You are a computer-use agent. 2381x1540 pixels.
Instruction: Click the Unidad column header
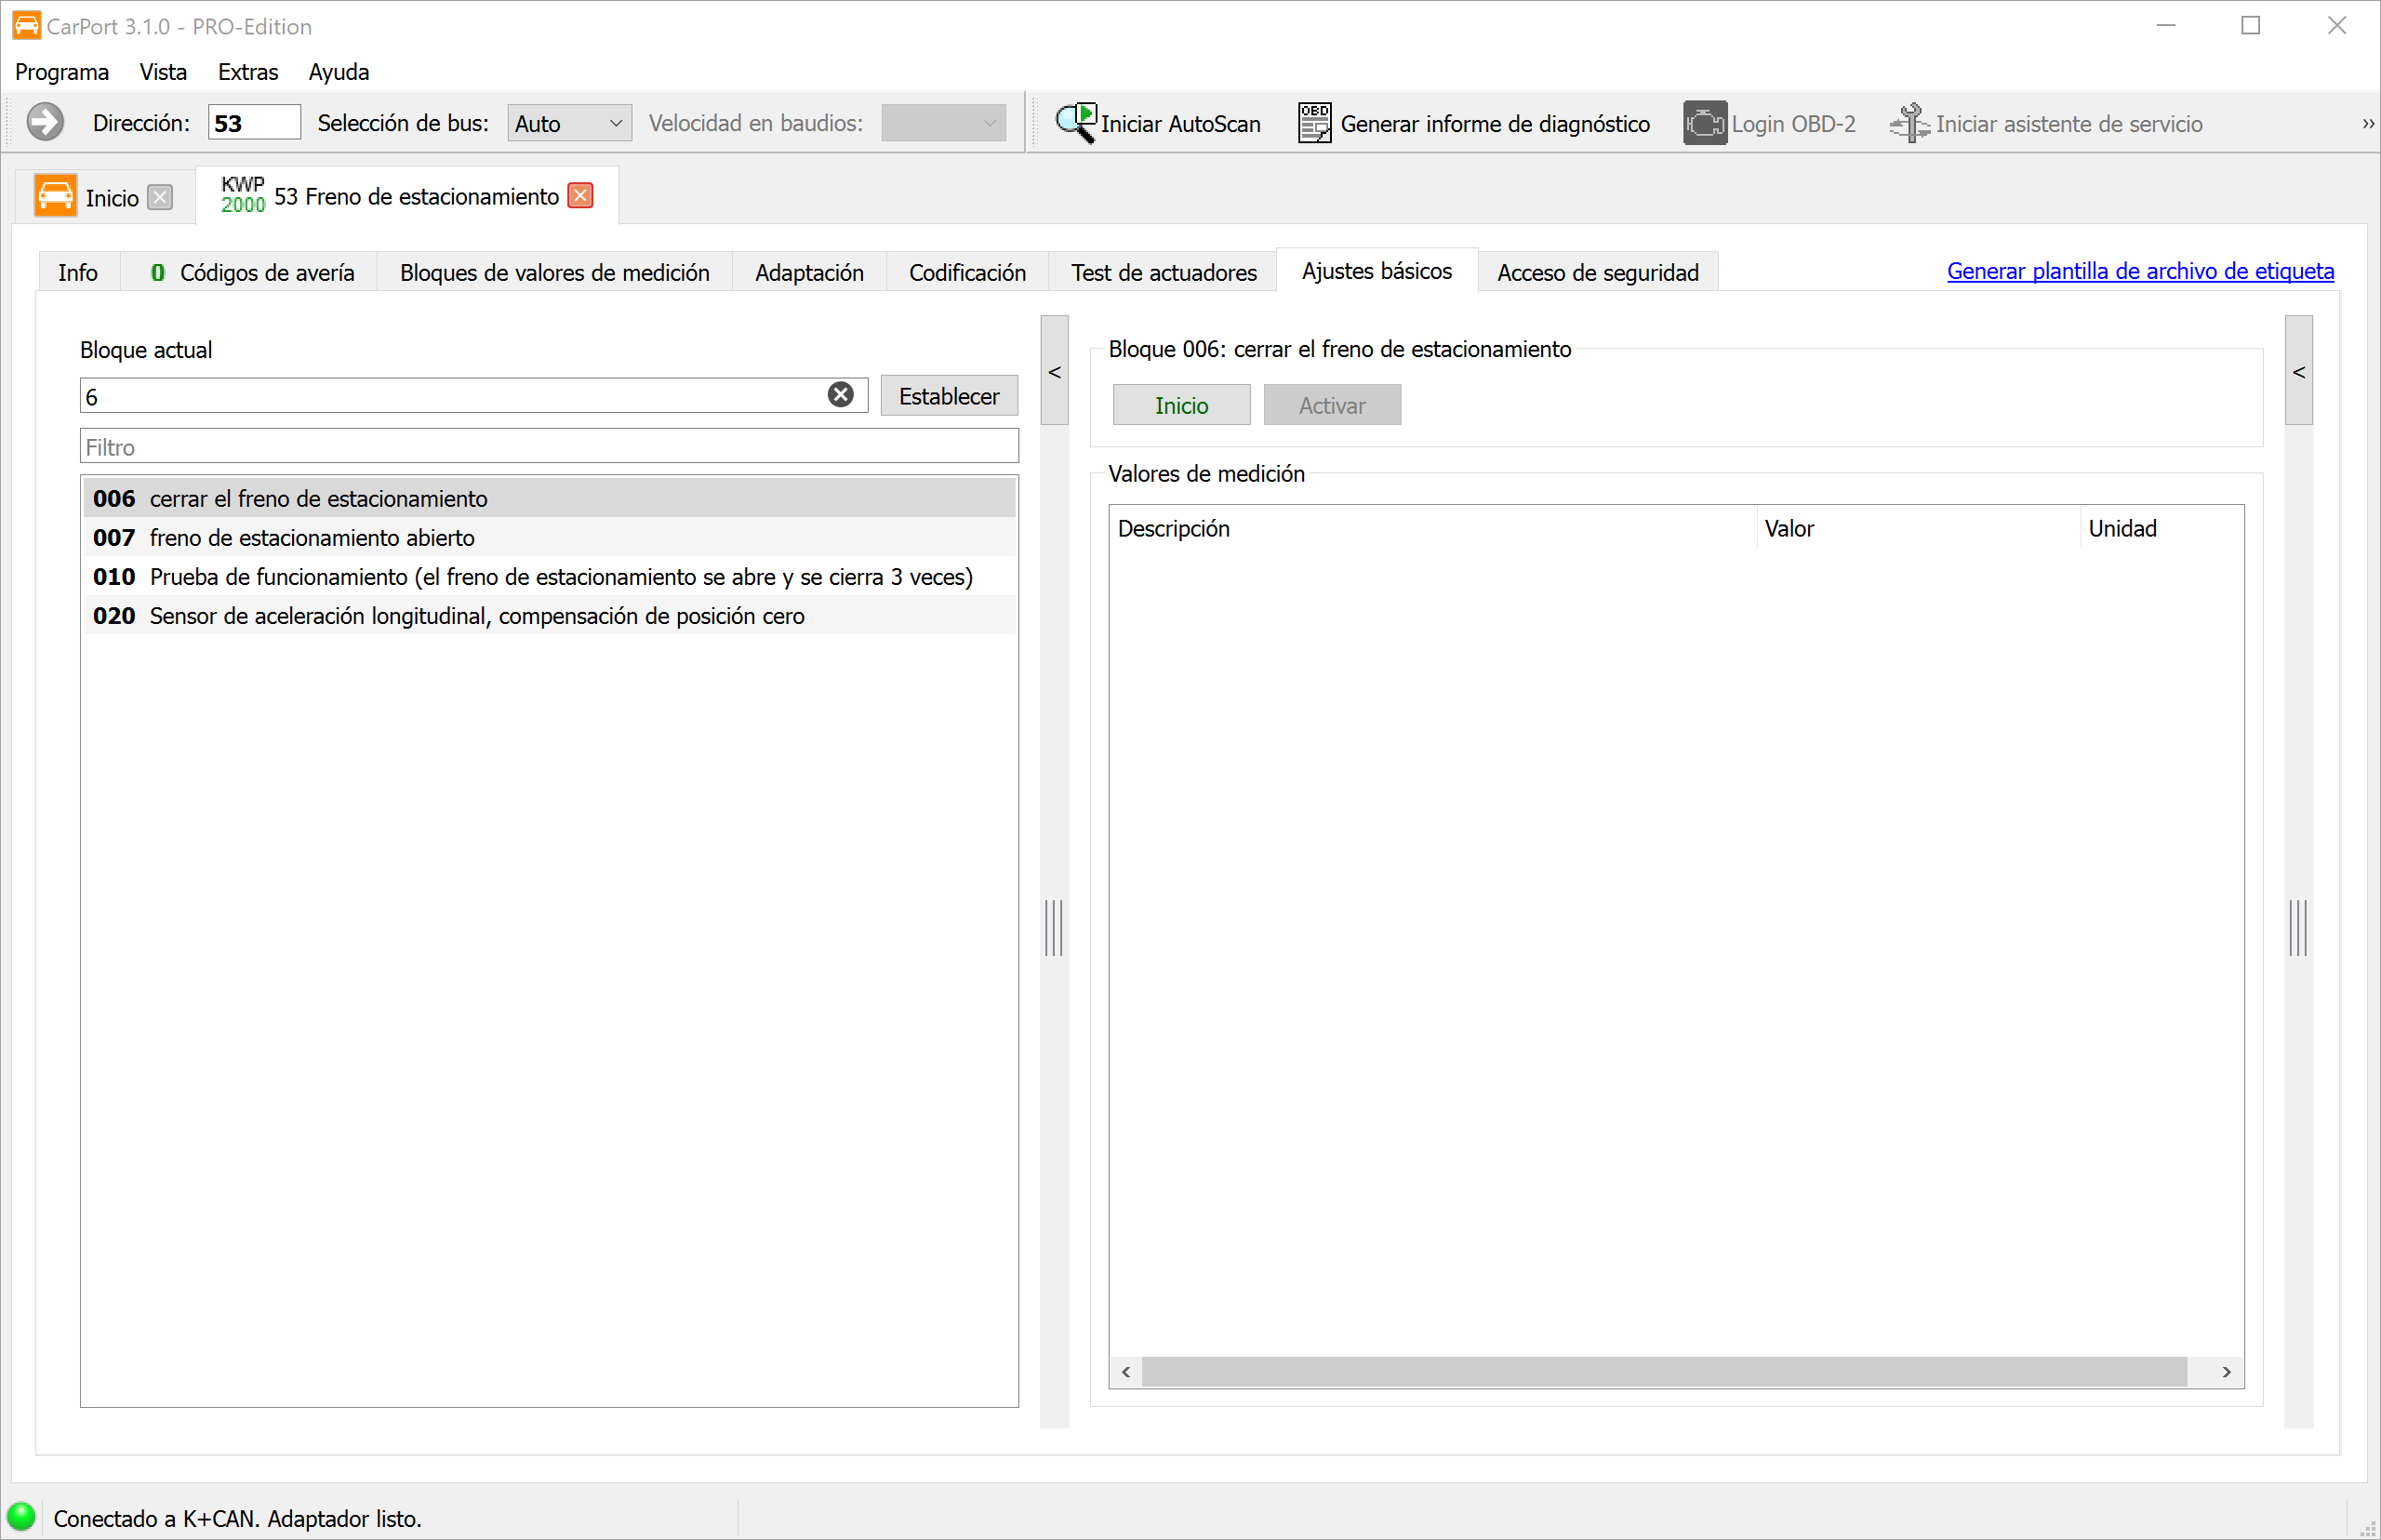point(2162,528)
